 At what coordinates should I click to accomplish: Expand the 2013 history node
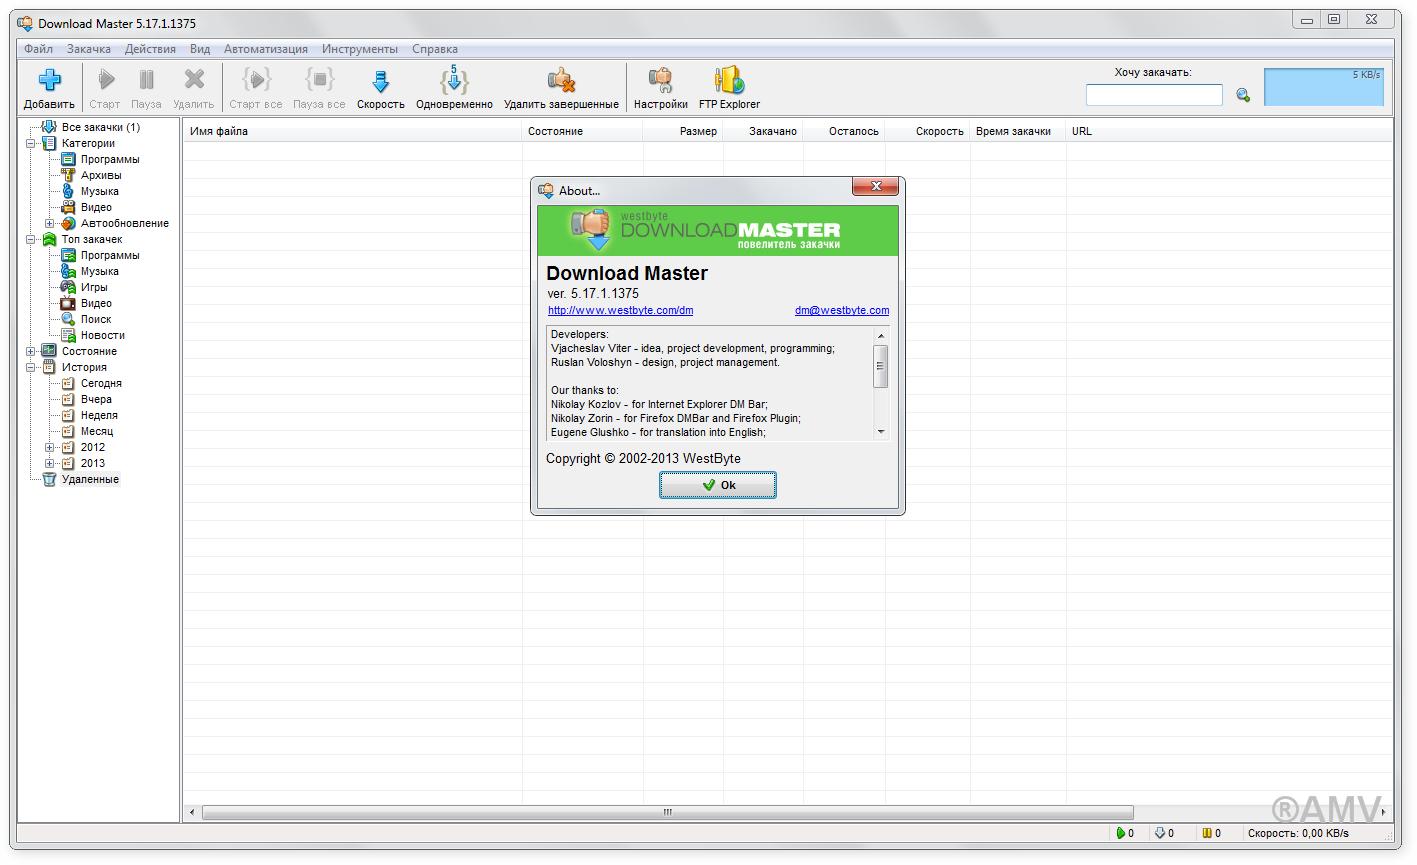click(49, 463)
